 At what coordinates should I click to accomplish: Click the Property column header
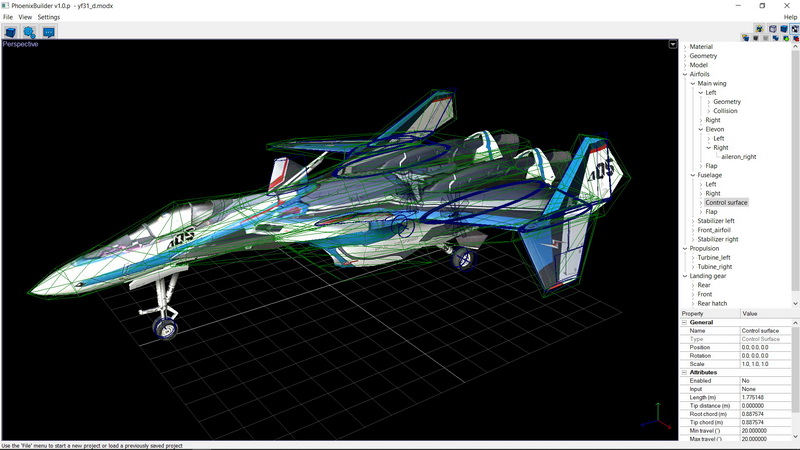[710, 313]
